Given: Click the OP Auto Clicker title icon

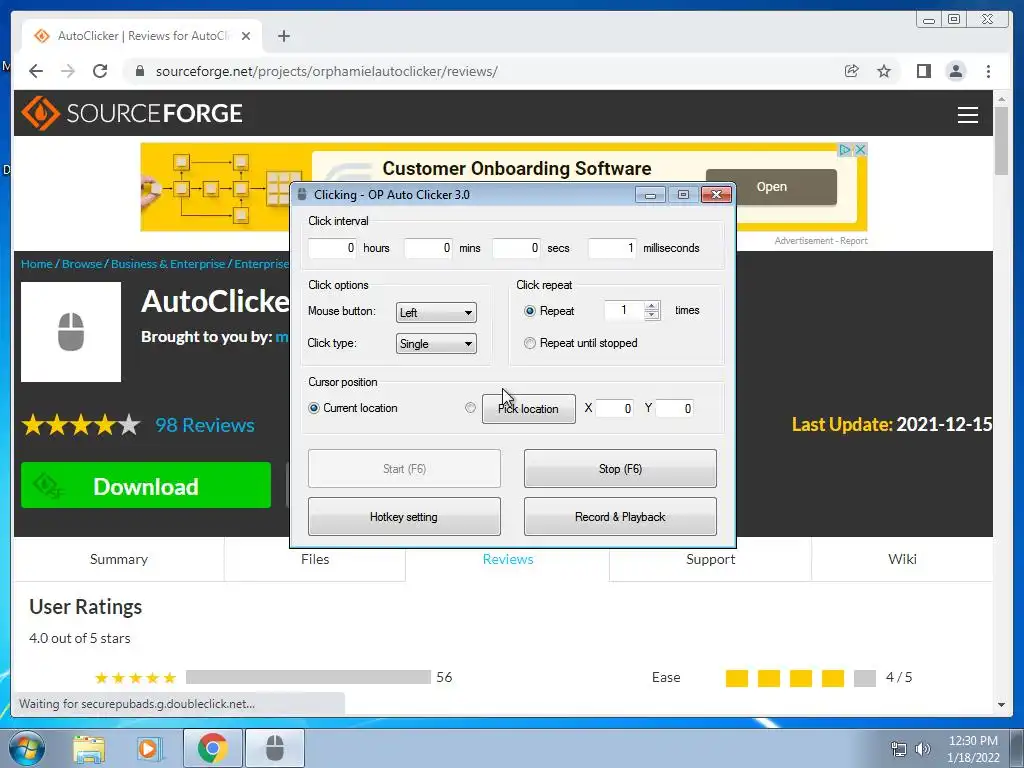Looking at the screenshot, I should click(x=302, y=195).
